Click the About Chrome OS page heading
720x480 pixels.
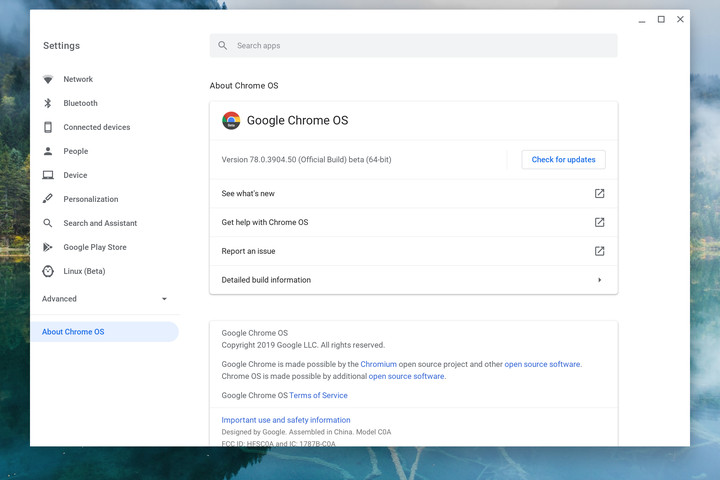[244, 85]
